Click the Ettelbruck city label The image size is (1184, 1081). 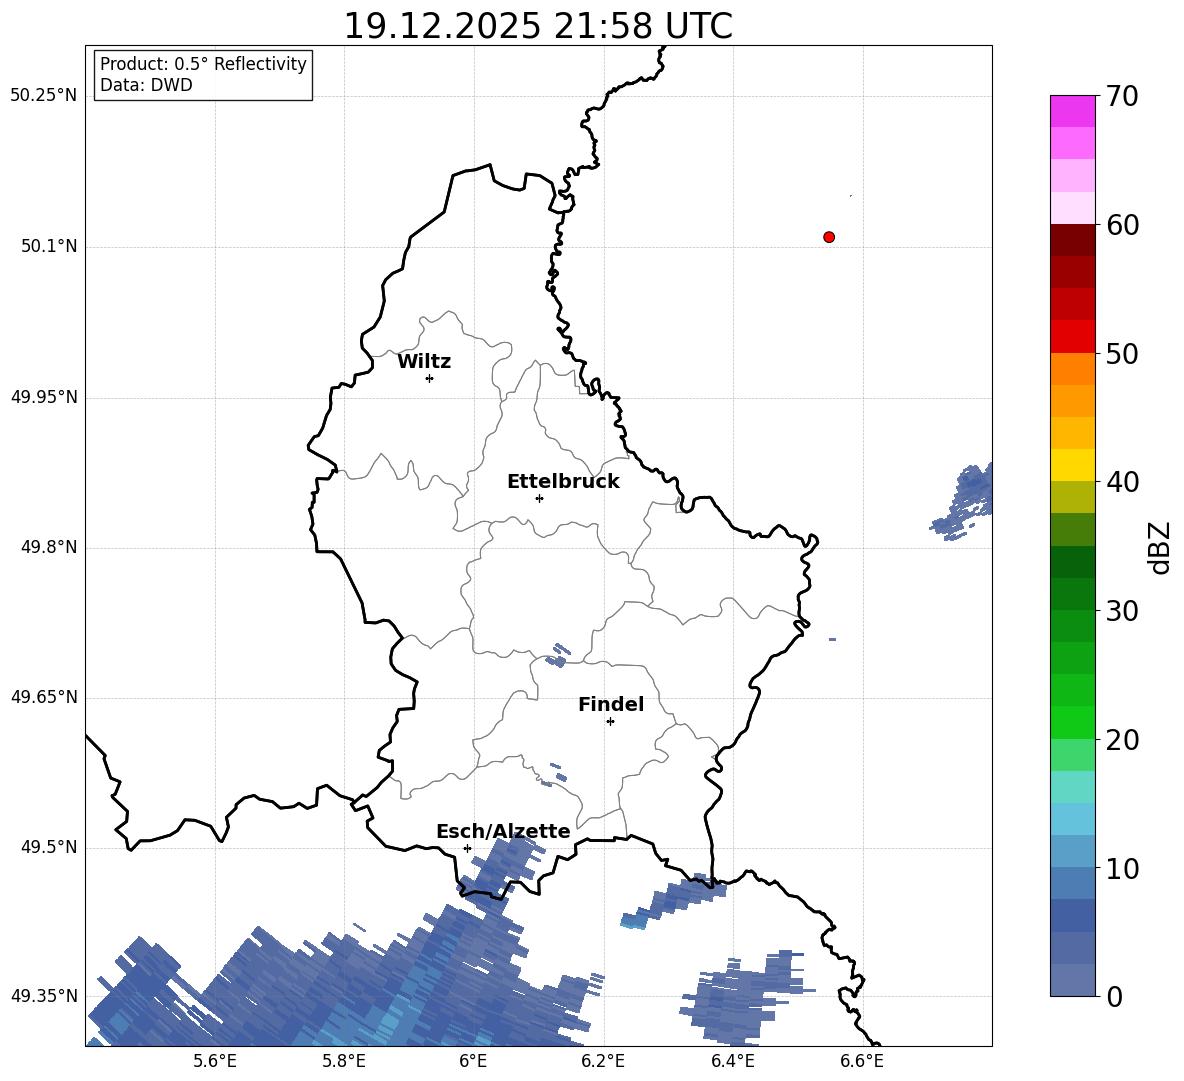(563, 482)
